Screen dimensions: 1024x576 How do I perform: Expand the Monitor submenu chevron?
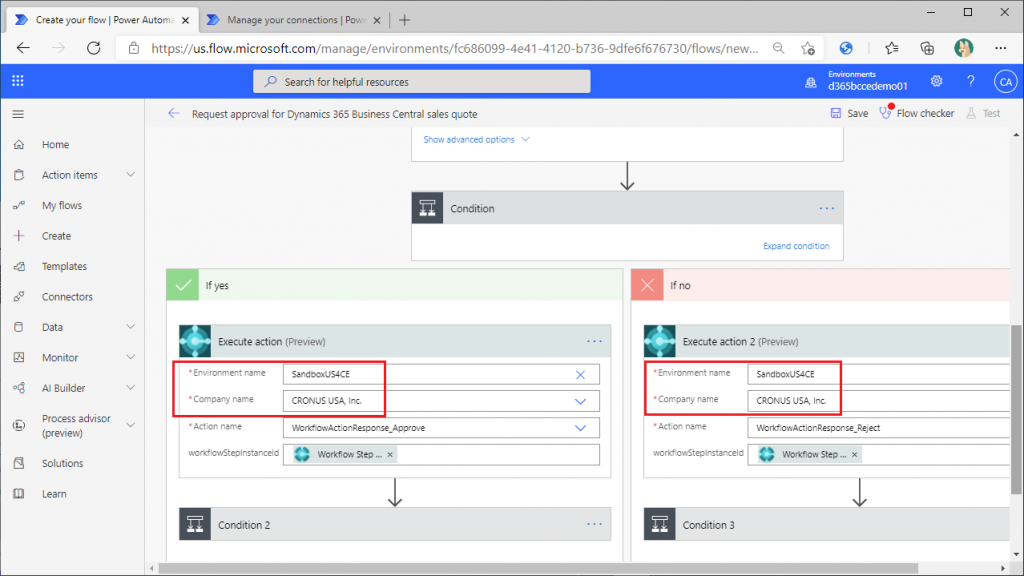point(131,357)
